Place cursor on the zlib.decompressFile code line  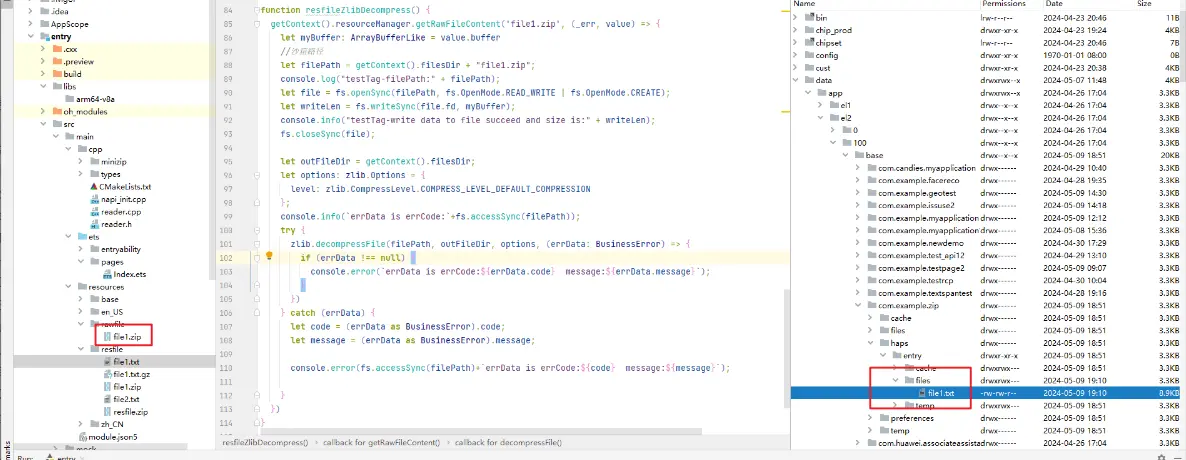click(490, 244)
